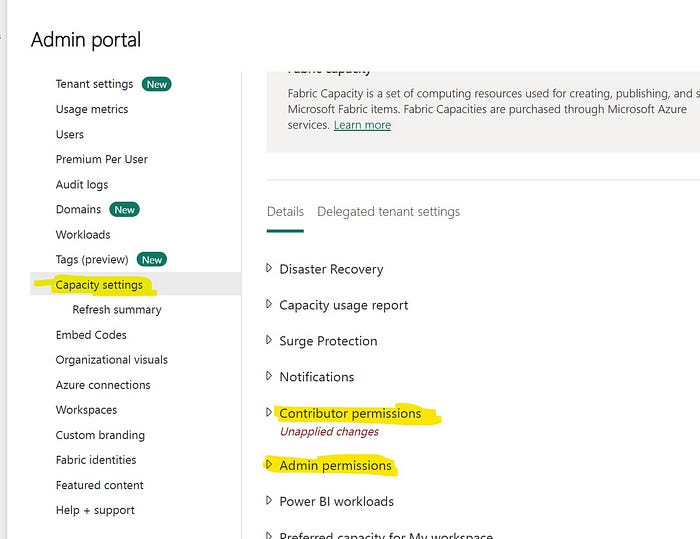Select Tags (preview) item

[92, 259]
